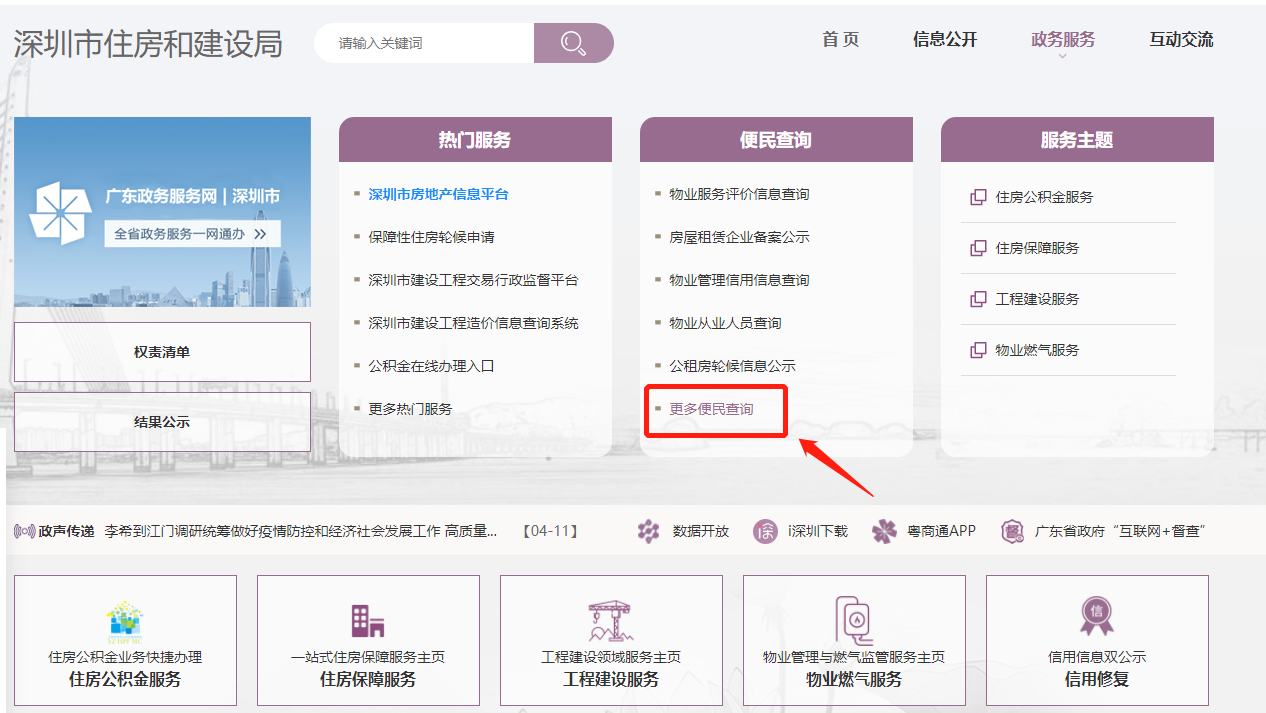Click the icon beside 工程建设服务 in 服务主题

[978, 299]
